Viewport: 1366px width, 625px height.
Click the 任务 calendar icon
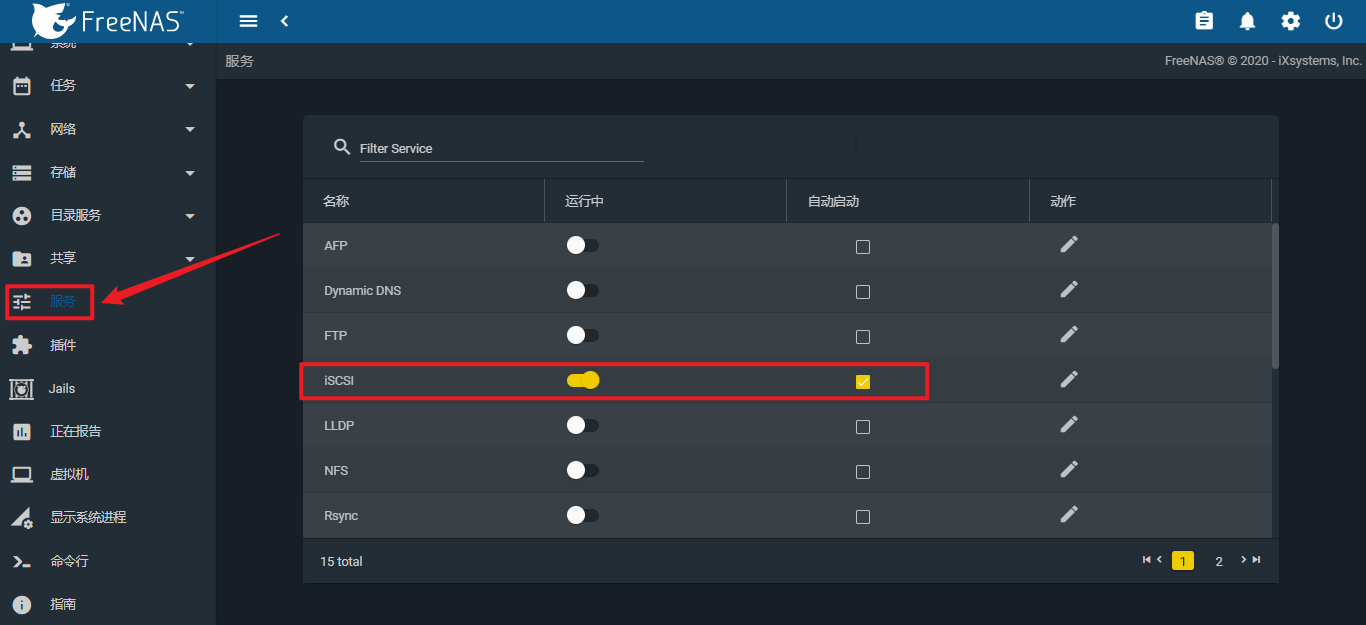tap(21, 86)
